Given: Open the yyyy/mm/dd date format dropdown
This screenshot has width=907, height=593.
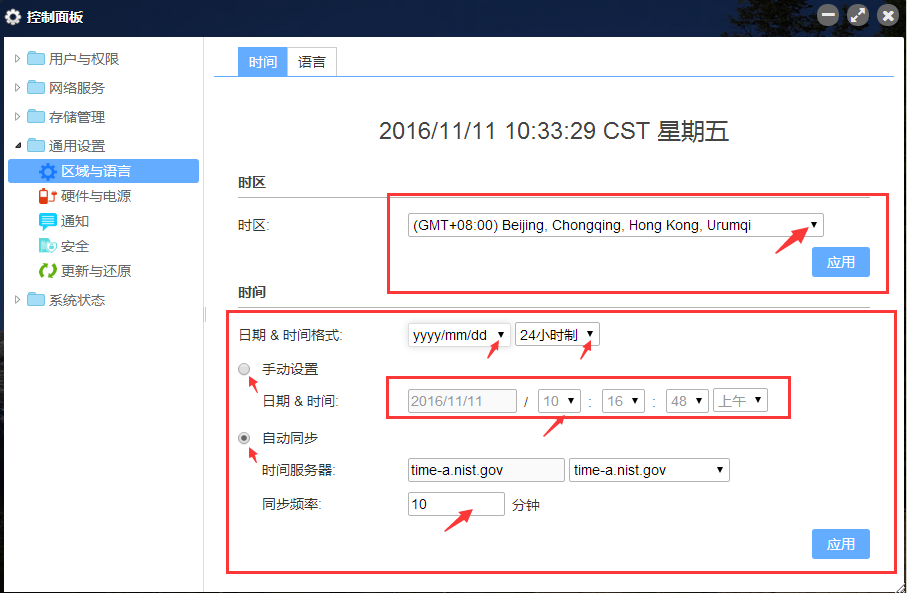Looking at the screenshot, I should [459, 334].
